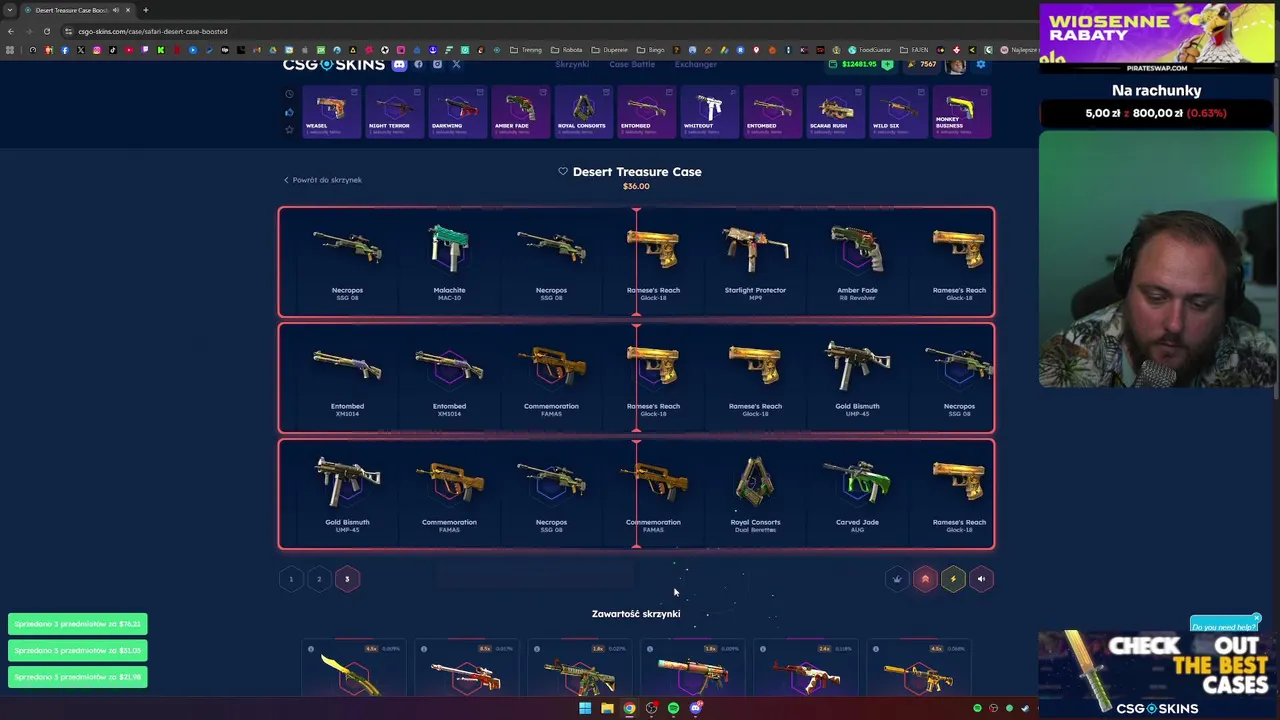Image resolution: width=1280 pixels, height=720 pixels.
Task: Toggle the red double-chevron boost mode
Action: coord(925,579)
